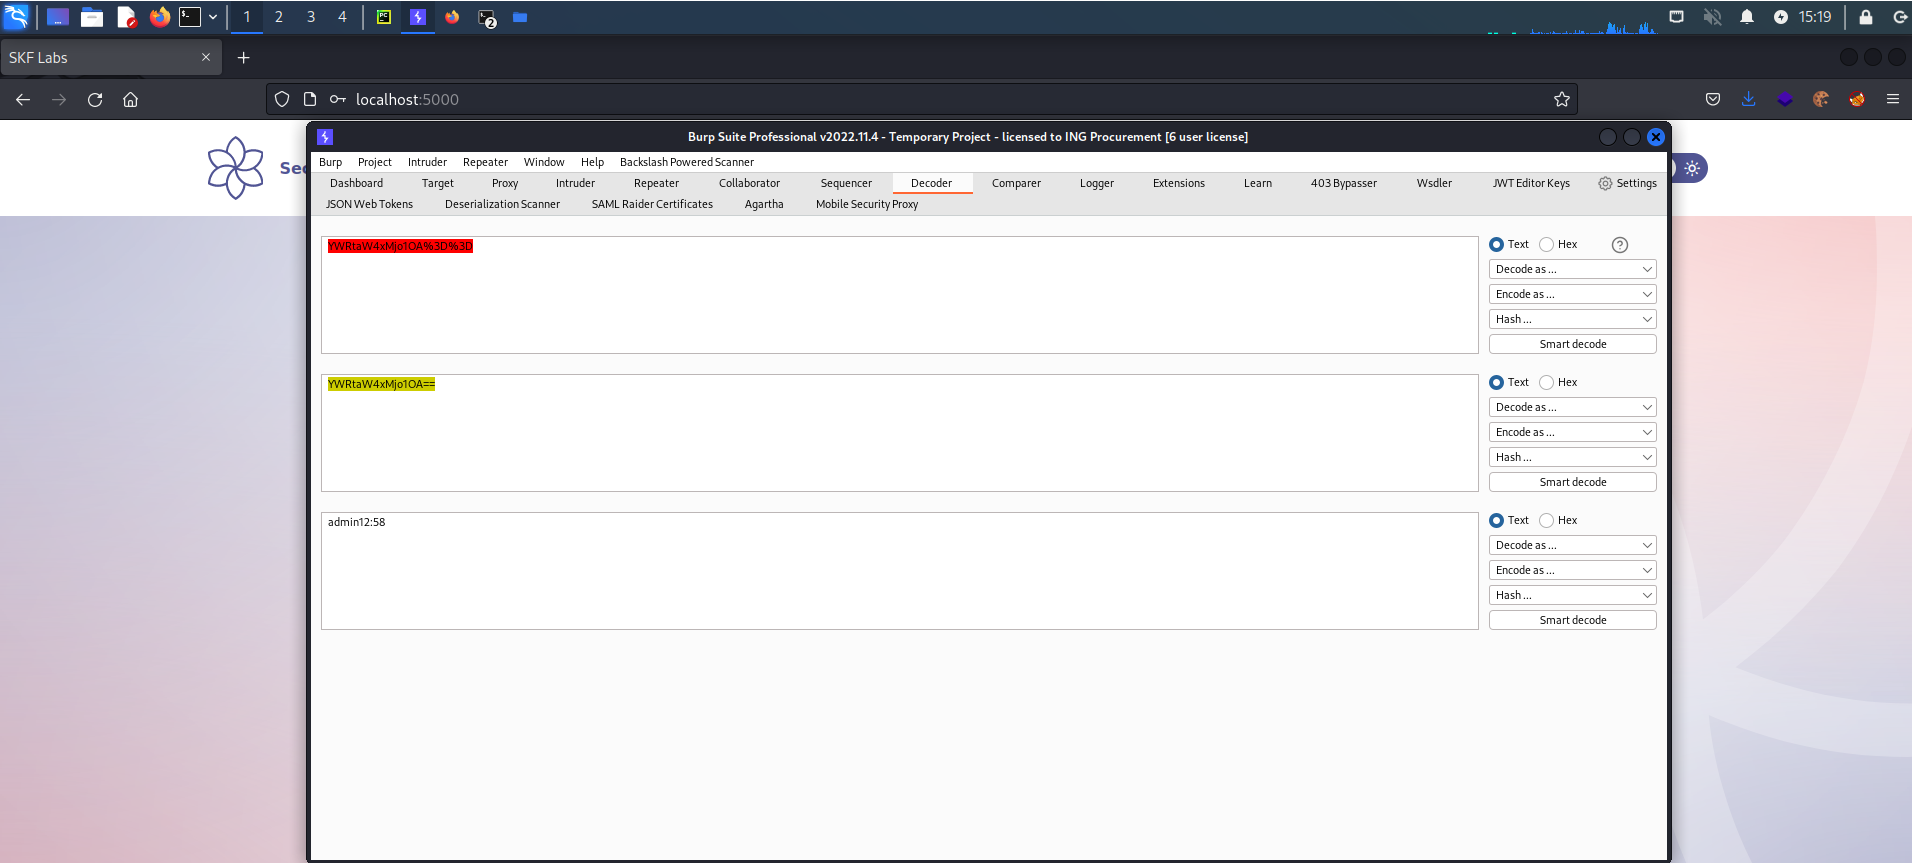Select Text mode for YWRtaW4xMjo1OA== field
The width and height of the screenshot is (1912, 863).
pos(1497,382)
